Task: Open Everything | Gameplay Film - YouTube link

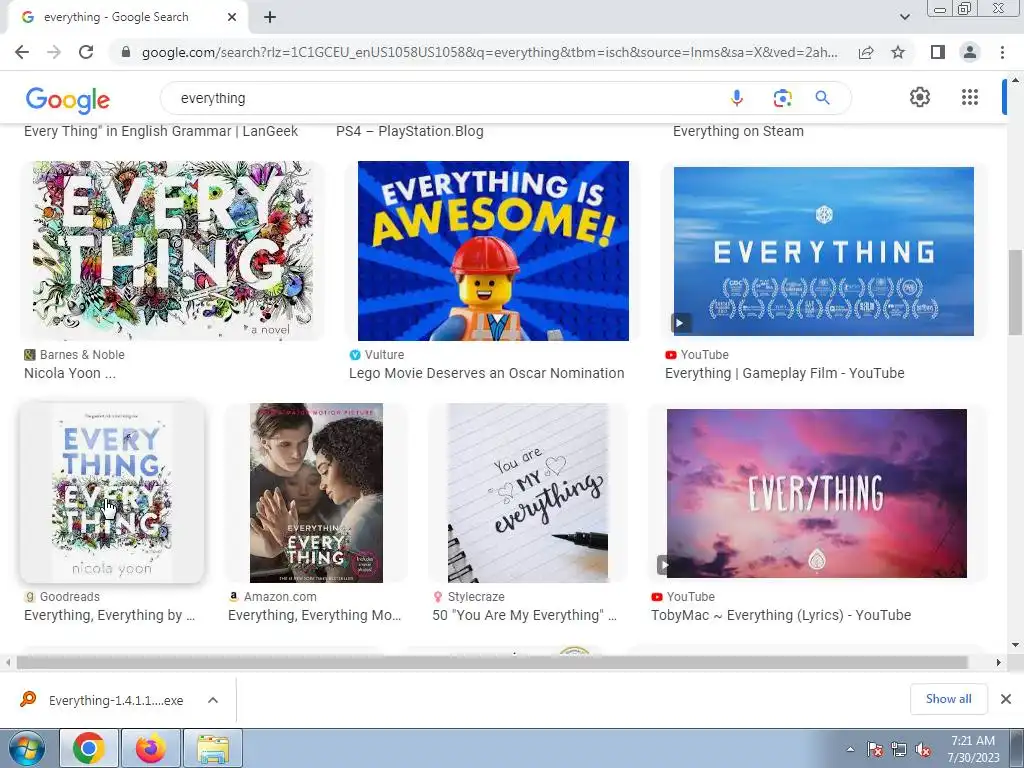Action: click(784, 373)
